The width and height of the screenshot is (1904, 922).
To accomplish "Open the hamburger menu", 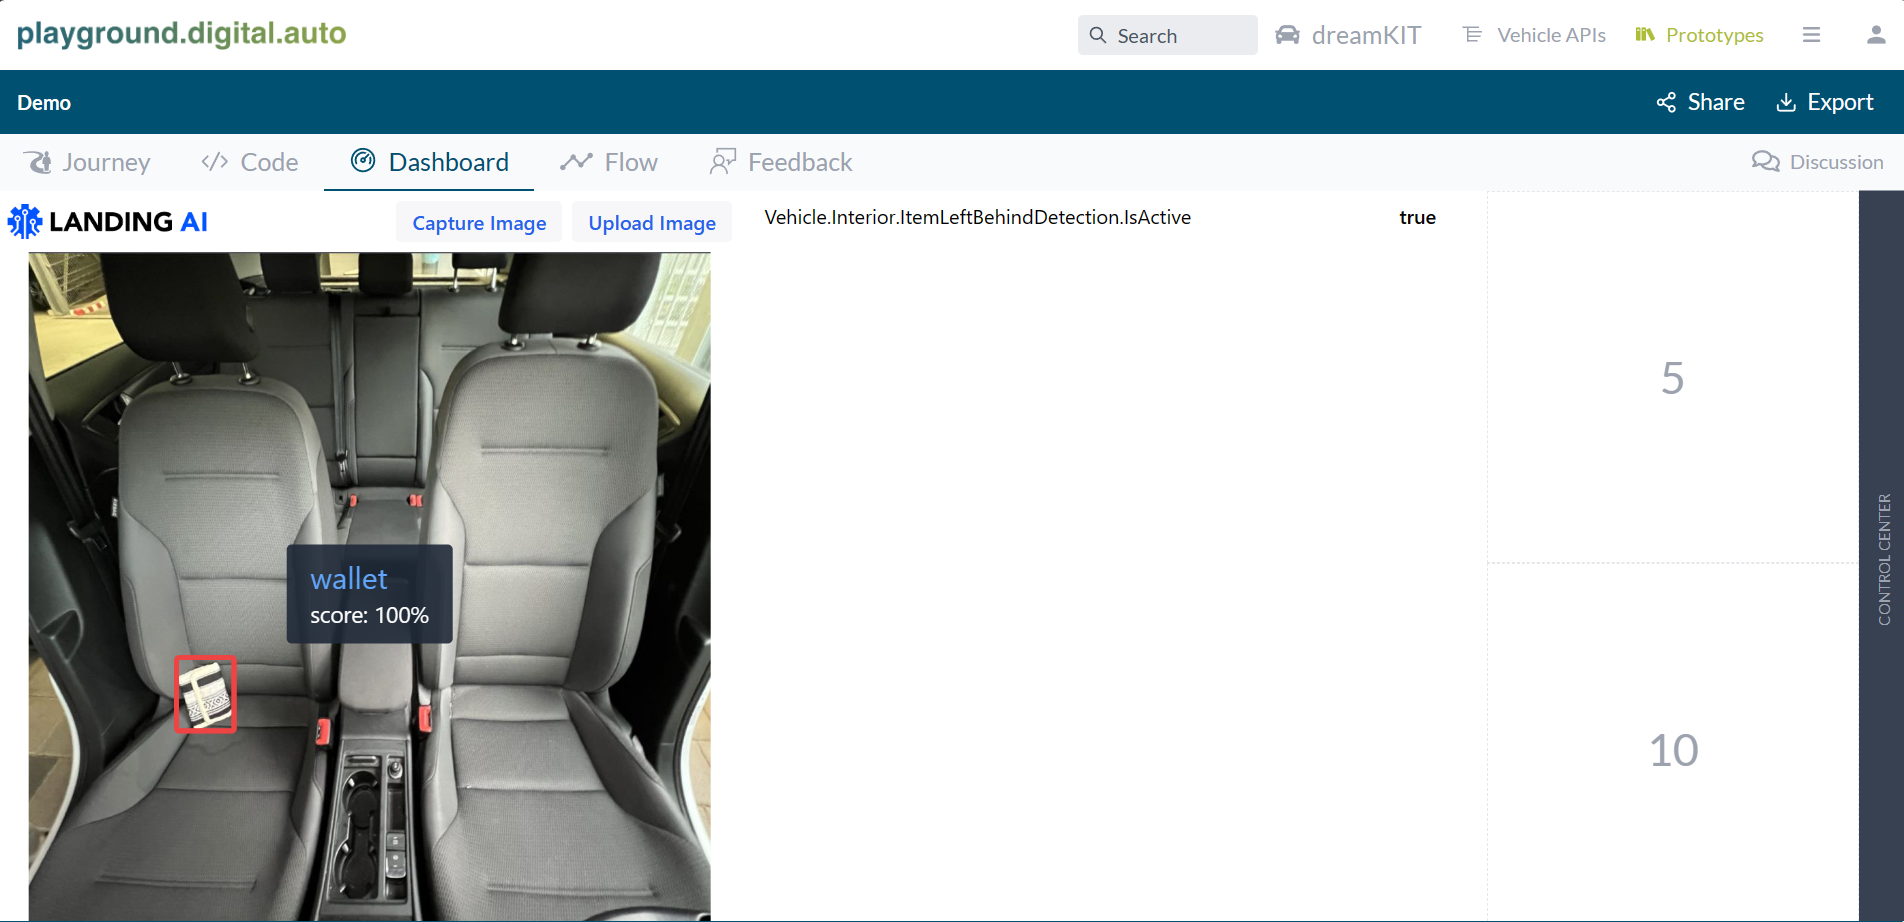I will (x=1811, y=34).
